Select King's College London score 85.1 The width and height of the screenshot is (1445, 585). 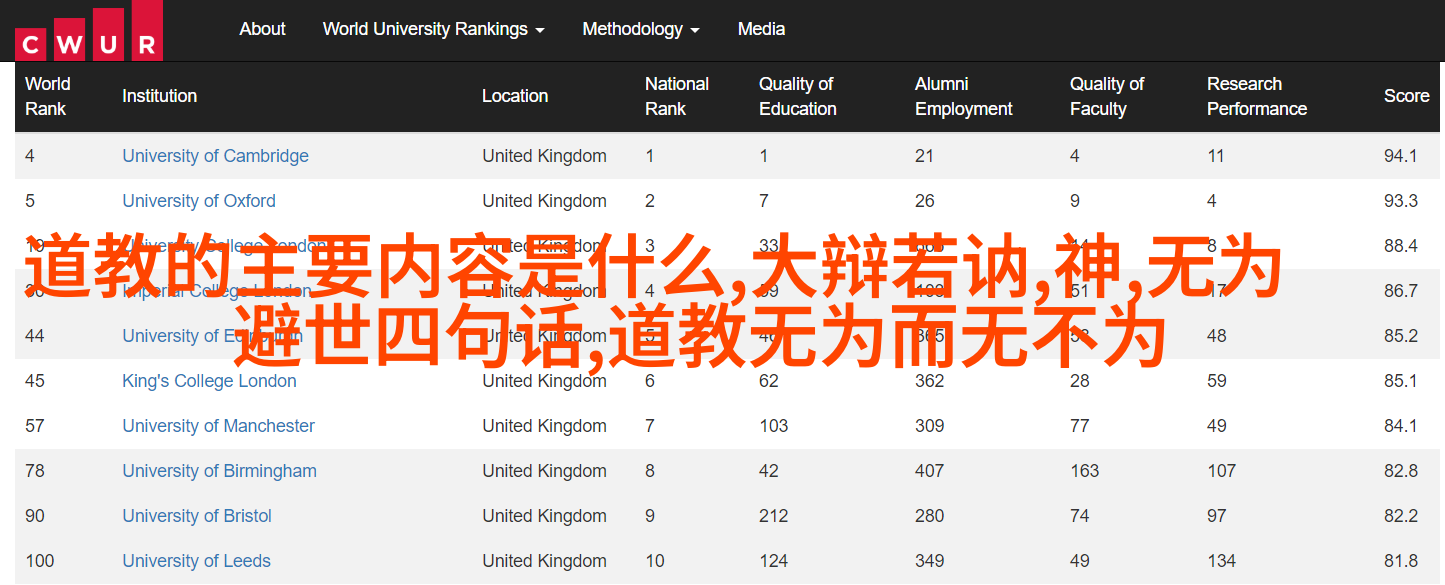(x=1401, y=381)
